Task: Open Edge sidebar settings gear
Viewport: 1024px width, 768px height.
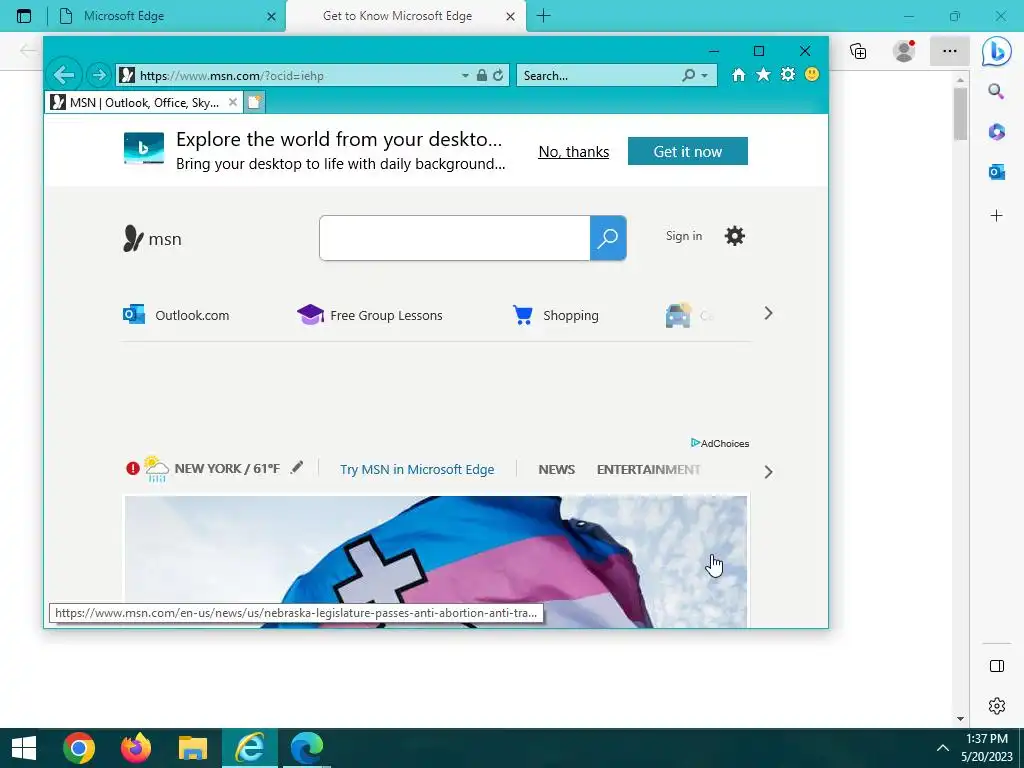Action: click(997, 706)
